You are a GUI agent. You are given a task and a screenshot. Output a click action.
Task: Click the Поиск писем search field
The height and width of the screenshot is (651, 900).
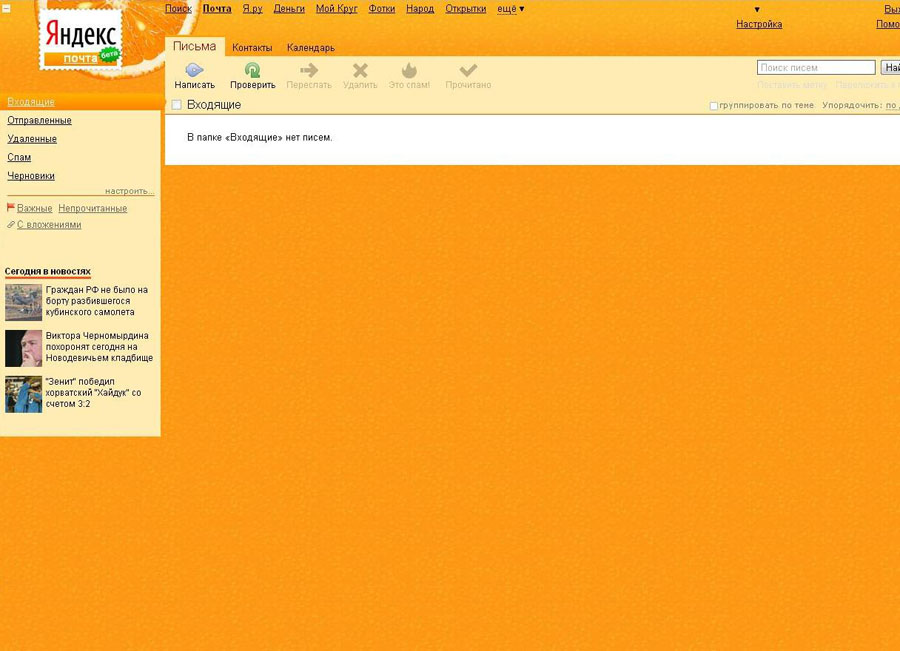click(816, 68)
